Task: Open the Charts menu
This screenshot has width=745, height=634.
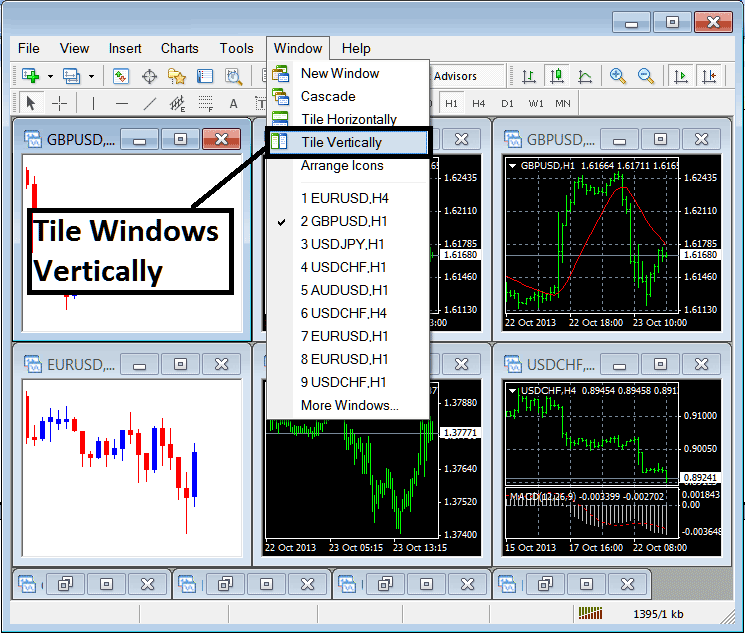Action: pyautogui.click(x=180, y=48)
